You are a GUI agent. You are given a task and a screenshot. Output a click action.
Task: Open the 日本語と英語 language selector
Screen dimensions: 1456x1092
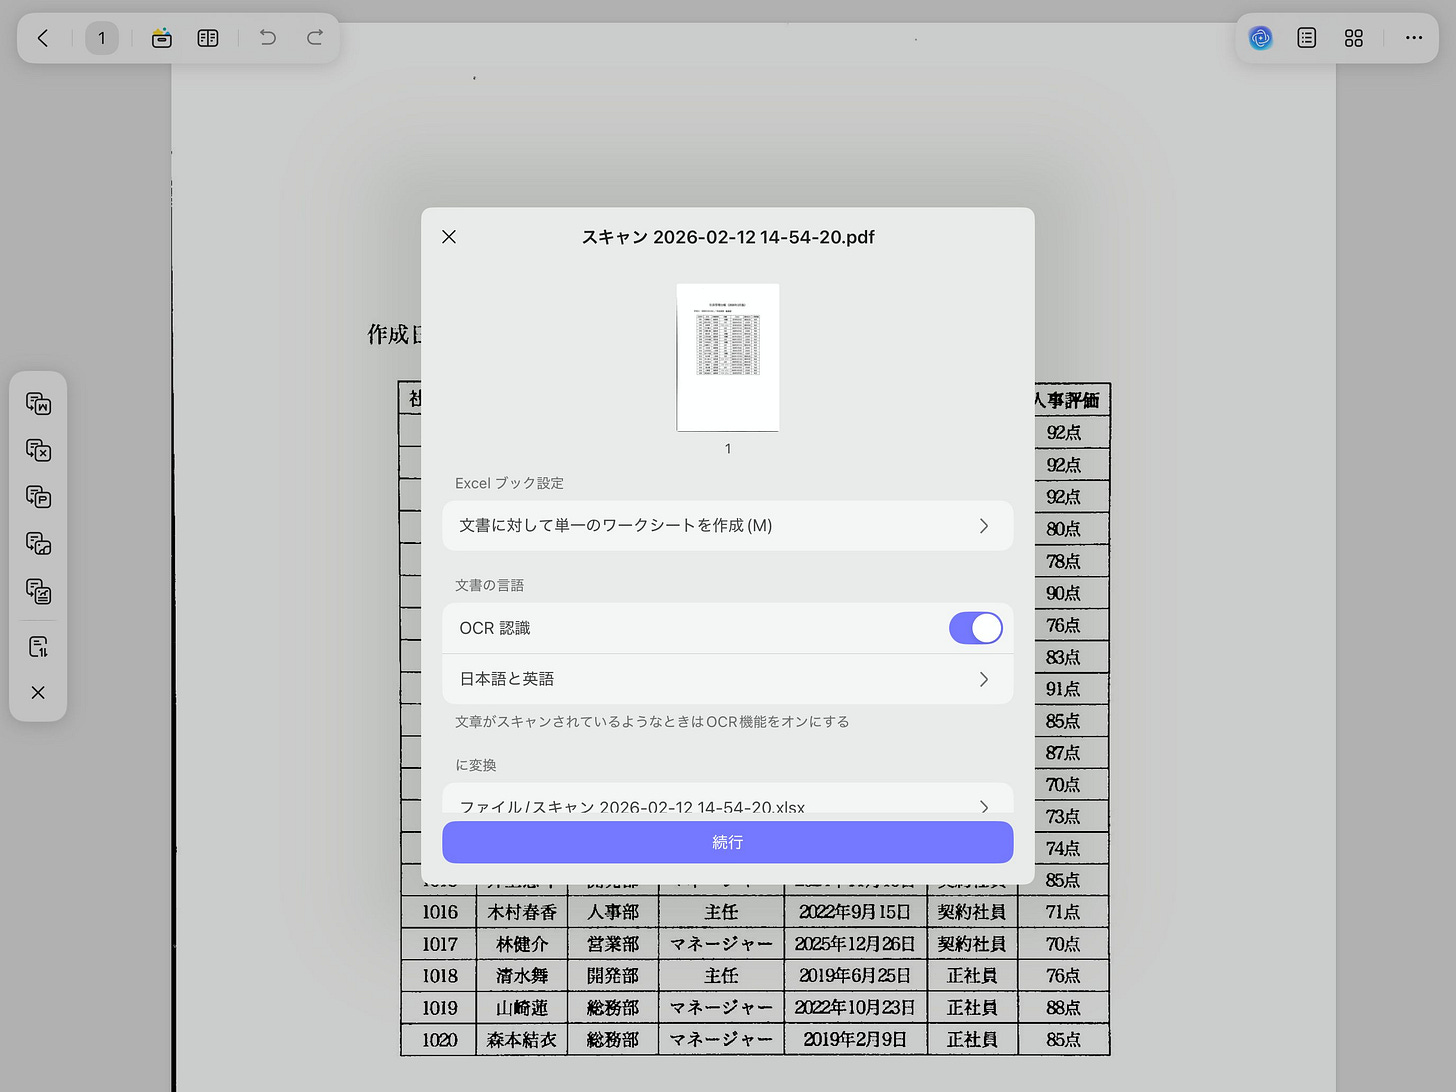(727, 678)
